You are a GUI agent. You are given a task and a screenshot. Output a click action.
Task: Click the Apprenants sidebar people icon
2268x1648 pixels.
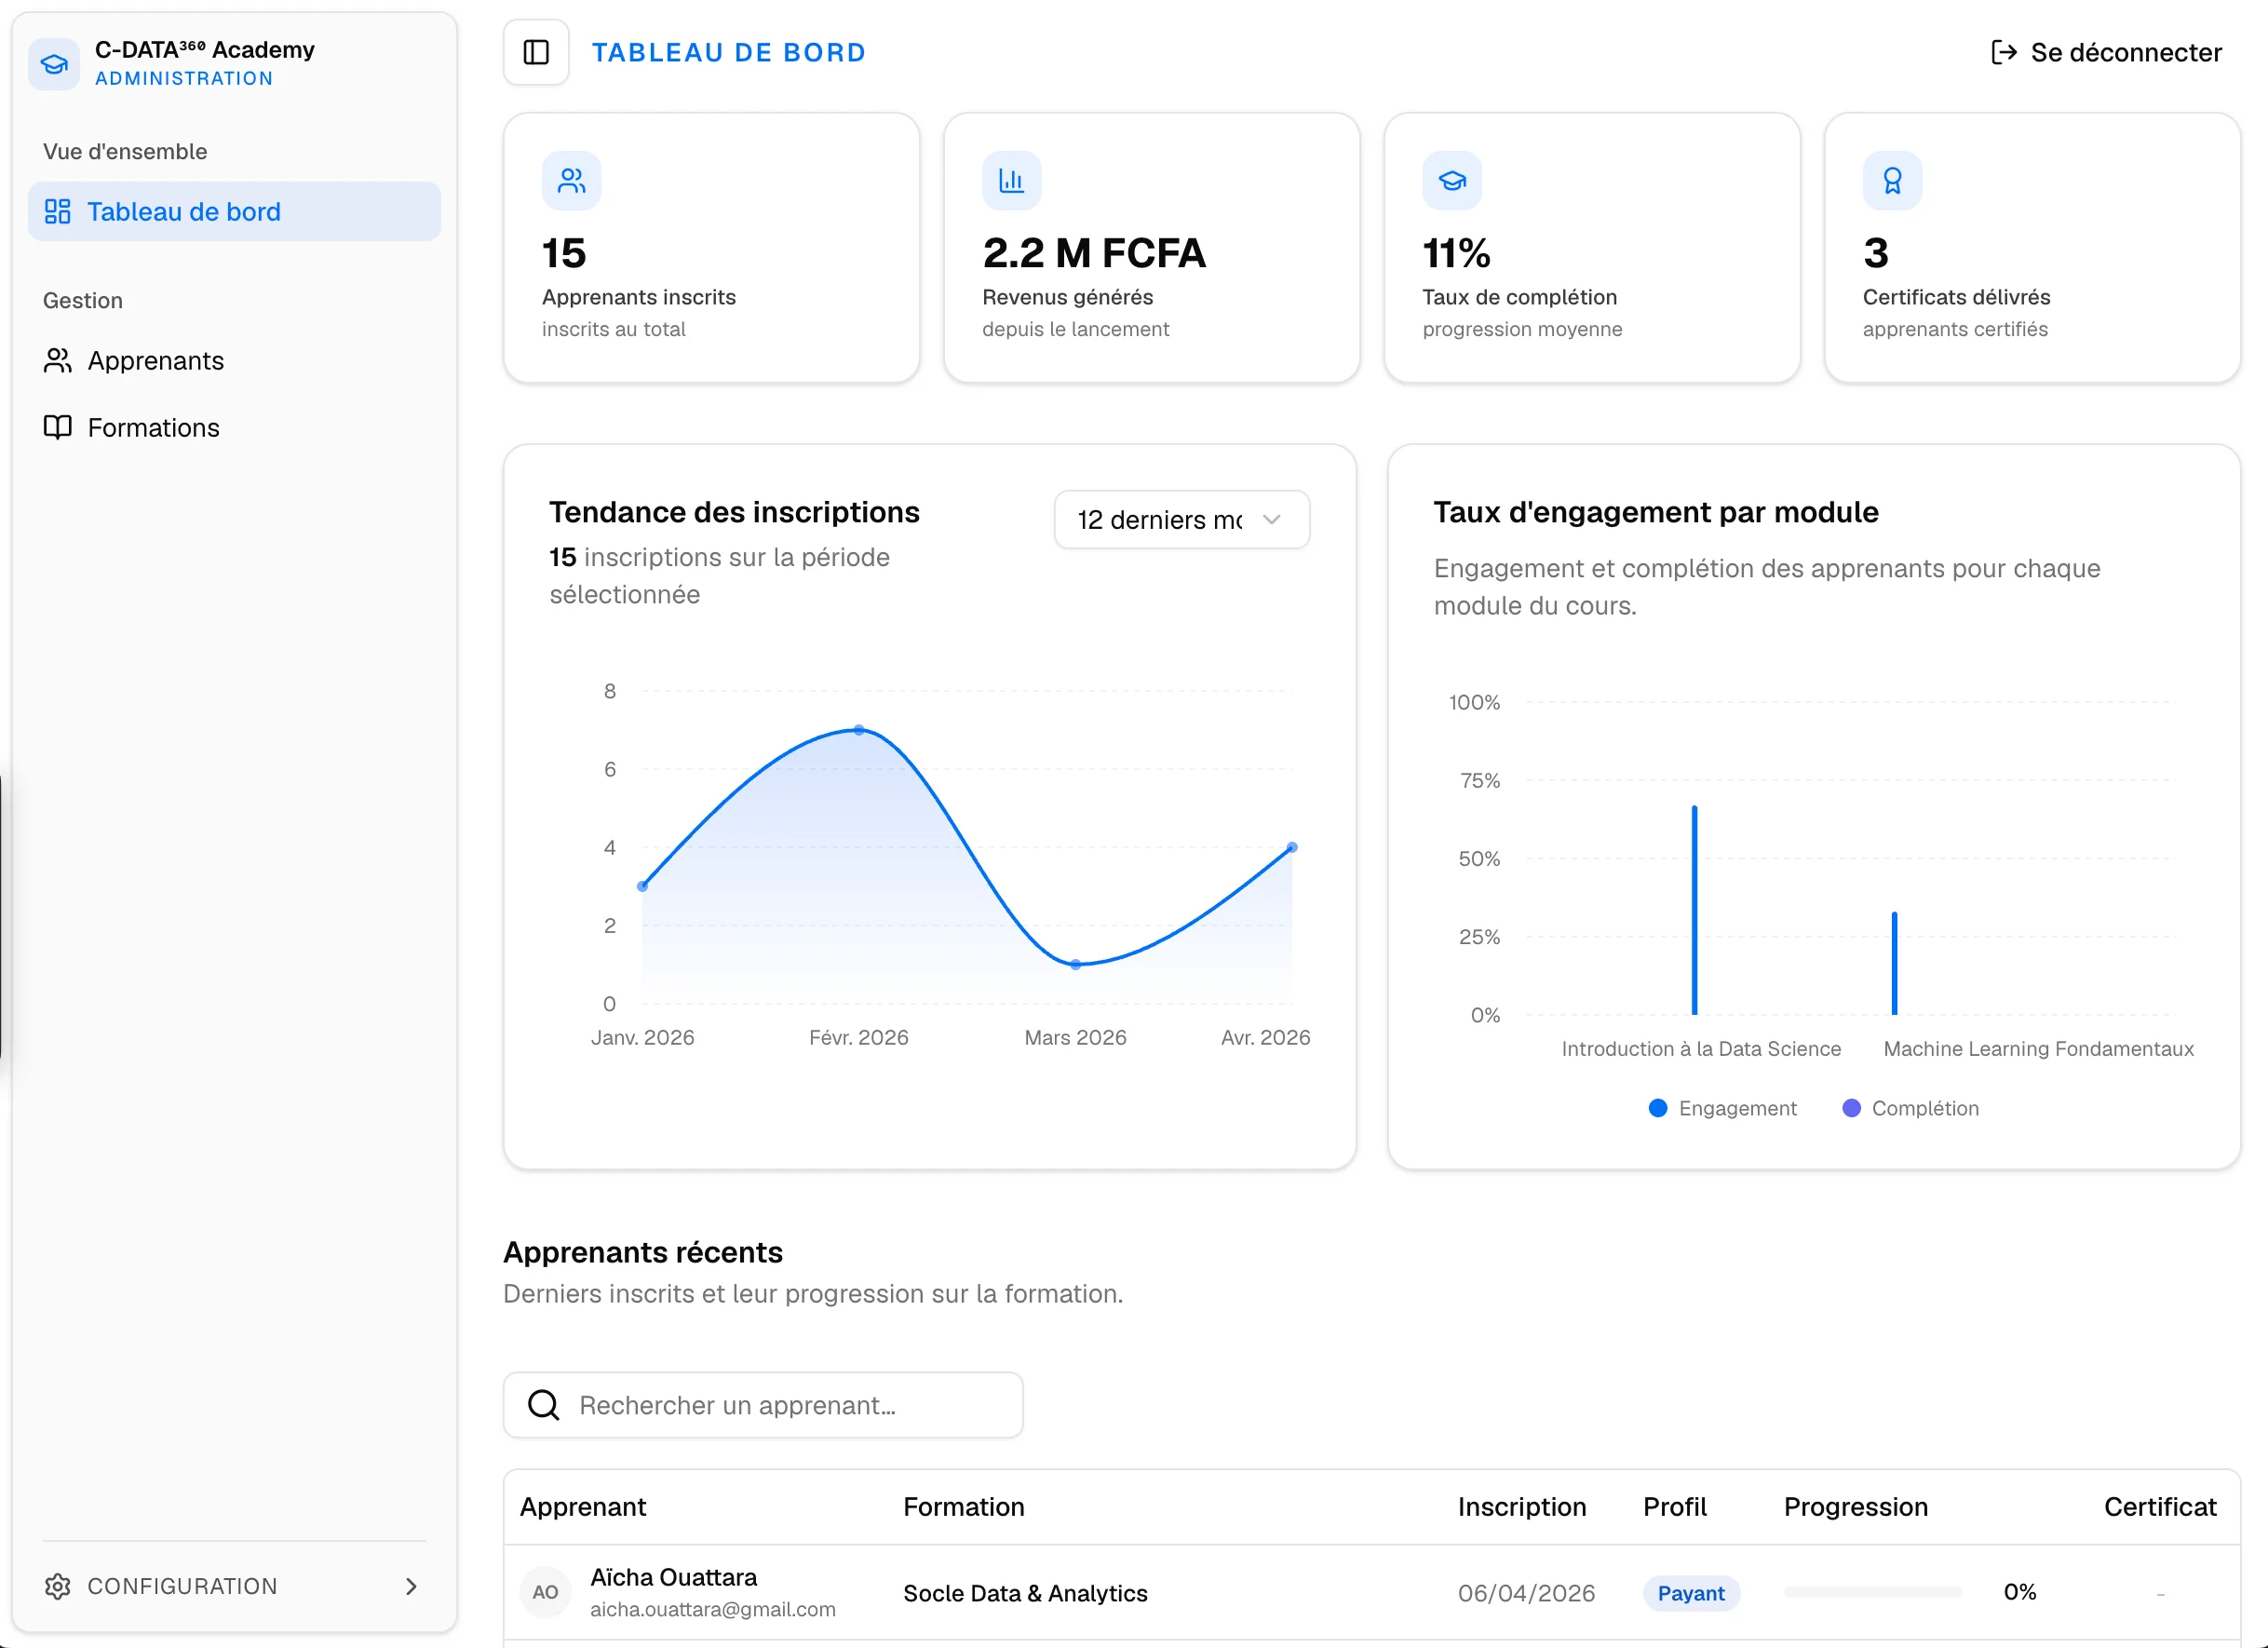[x=58, y=360]
